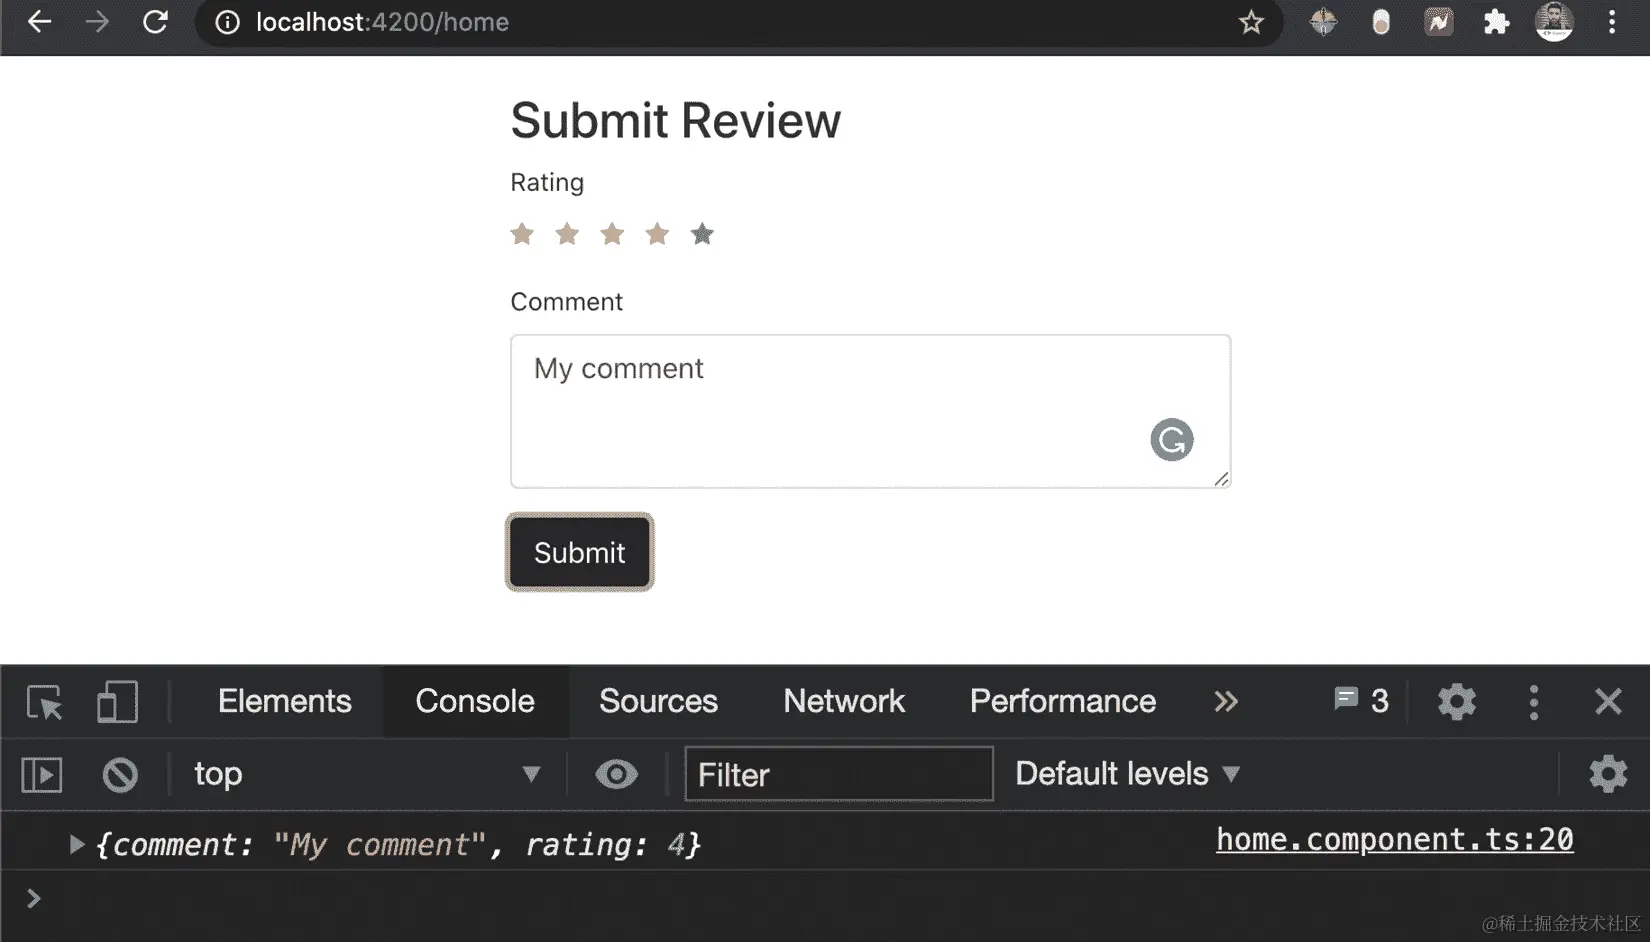
Task: Show the console sidebar
Action: (x=42, y=775)
